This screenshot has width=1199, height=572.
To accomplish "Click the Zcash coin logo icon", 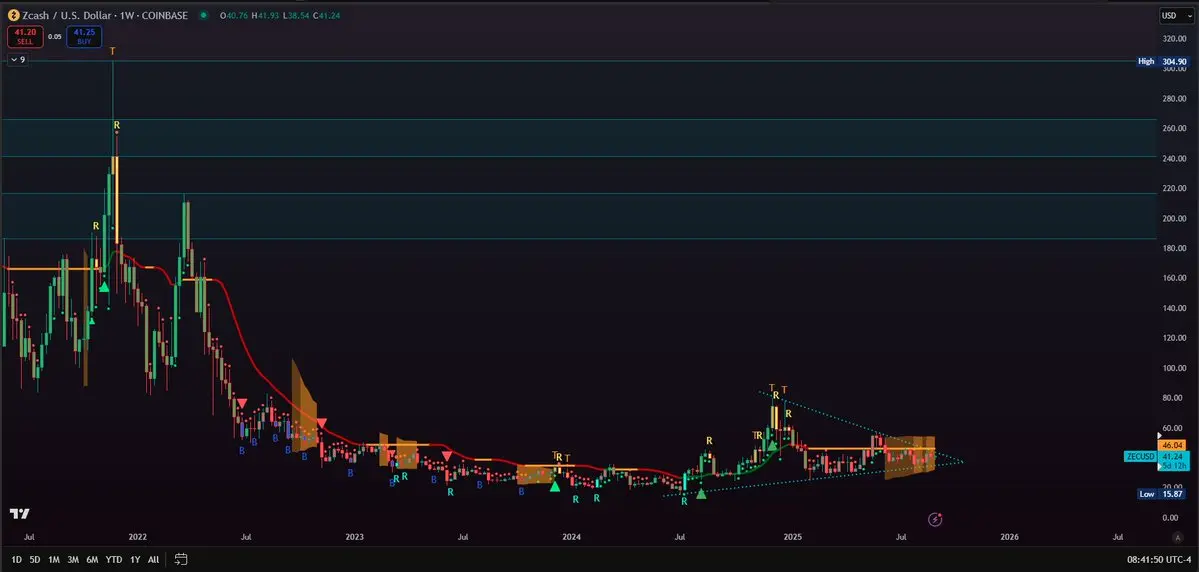I will [13, 15].
